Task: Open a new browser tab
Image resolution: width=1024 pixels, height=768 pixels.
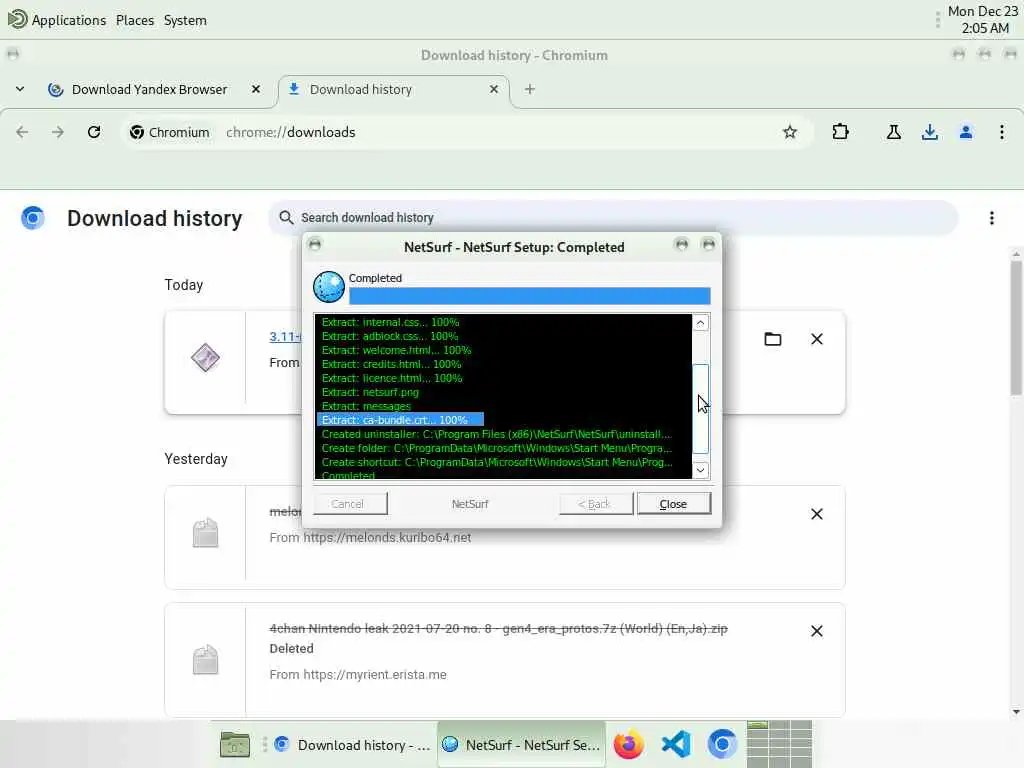Action: (530, 89)
